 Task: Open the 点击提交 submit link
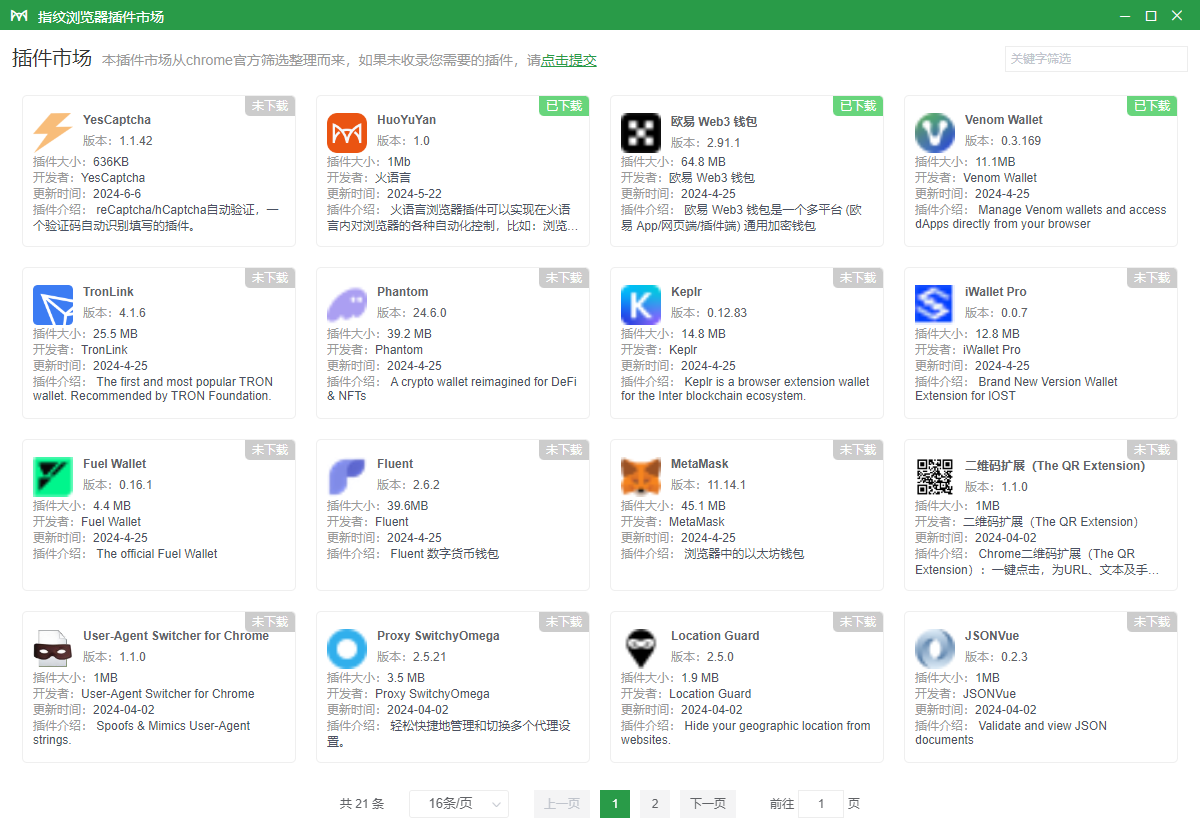coord(569,60)
